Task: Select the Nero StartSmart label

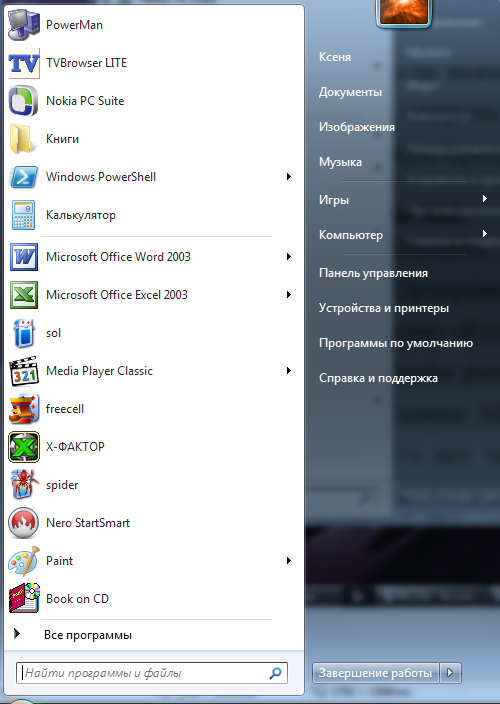Action: coord(88,523)
